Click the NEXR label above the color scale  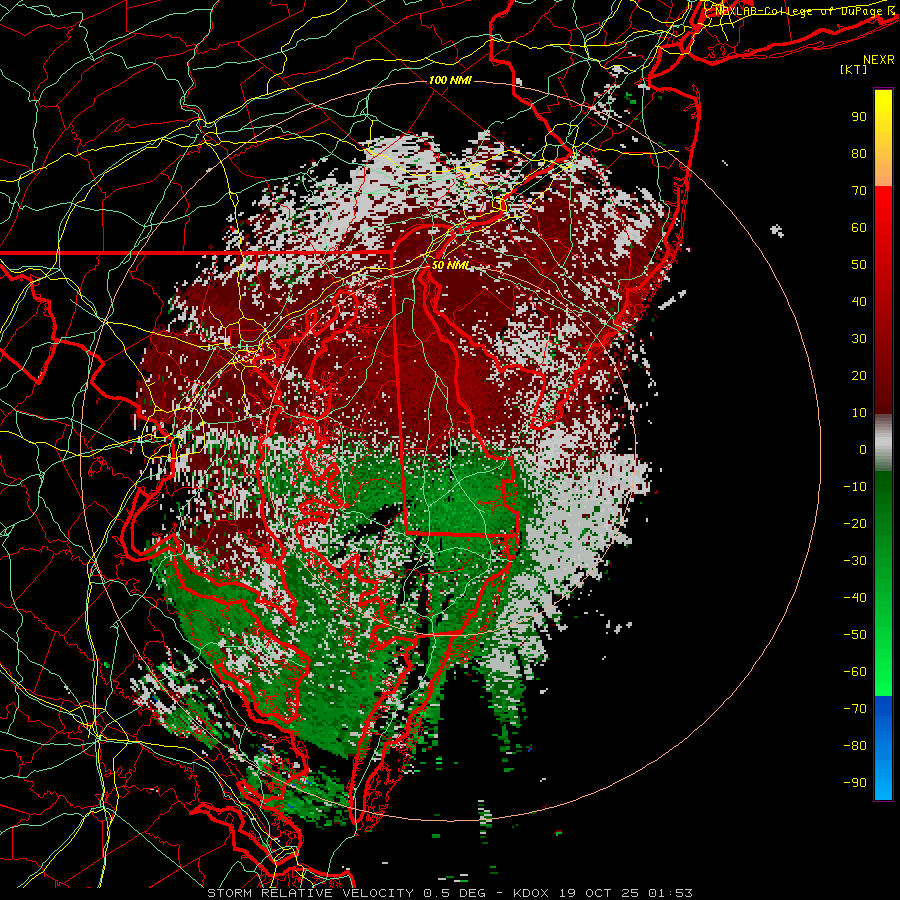coord(878,60)
